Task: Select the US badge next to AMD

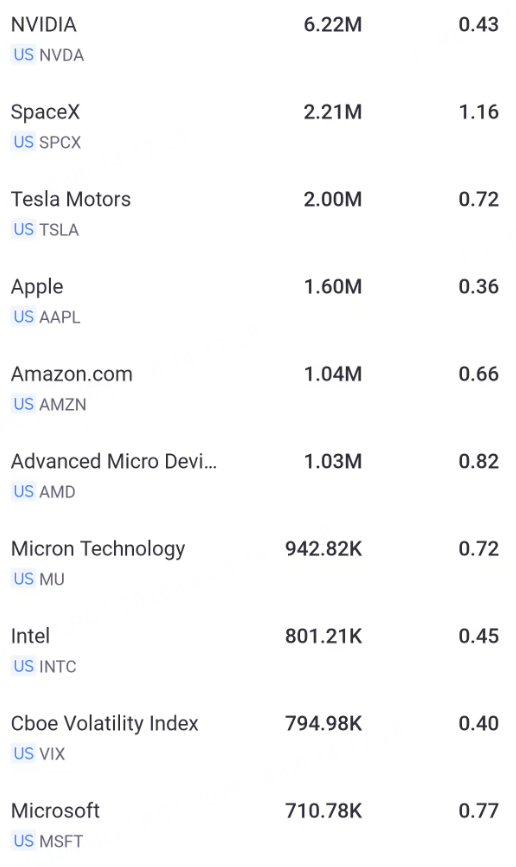Action: [24, 492]
